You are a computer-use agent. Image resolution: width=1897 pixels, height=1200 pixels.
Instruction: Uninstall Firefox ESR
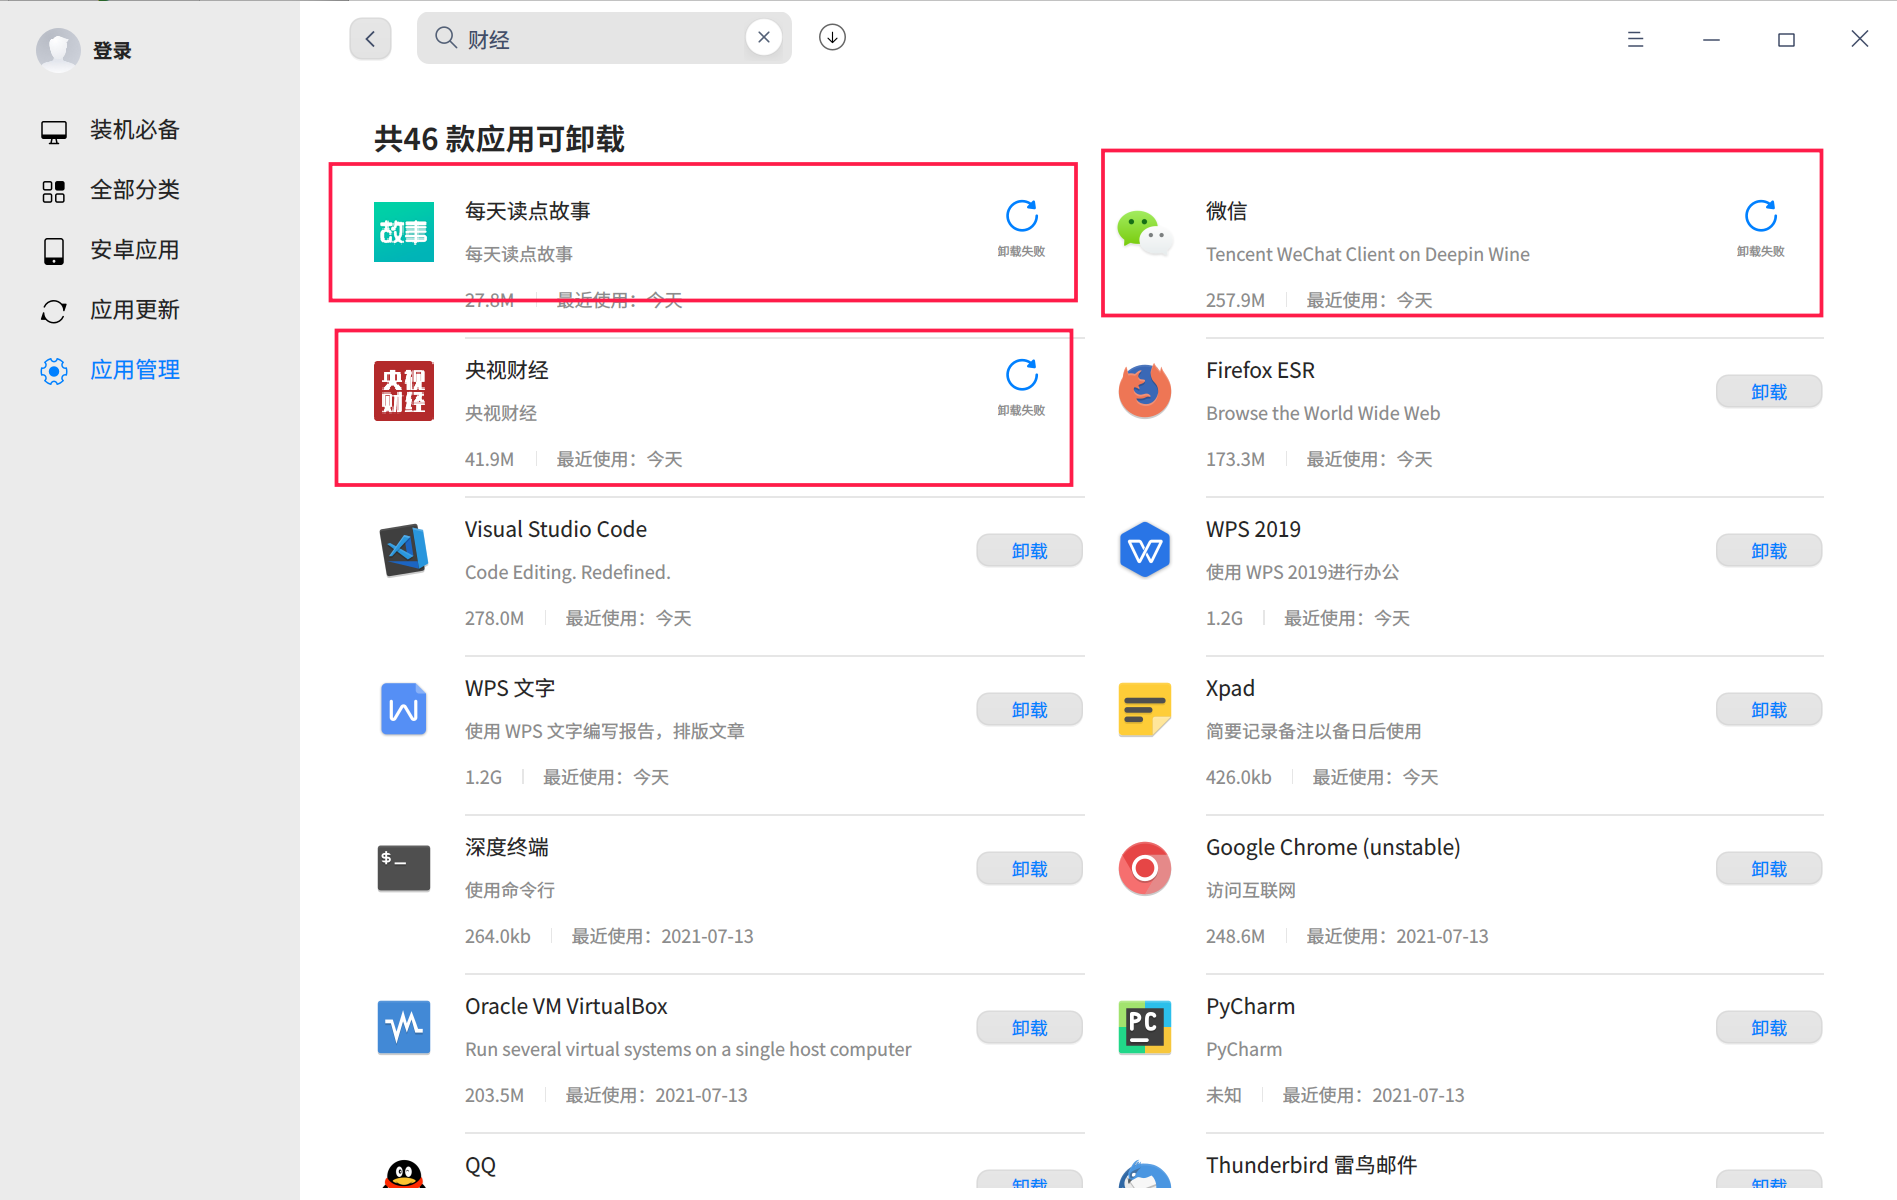click(x=1768, y=392)
